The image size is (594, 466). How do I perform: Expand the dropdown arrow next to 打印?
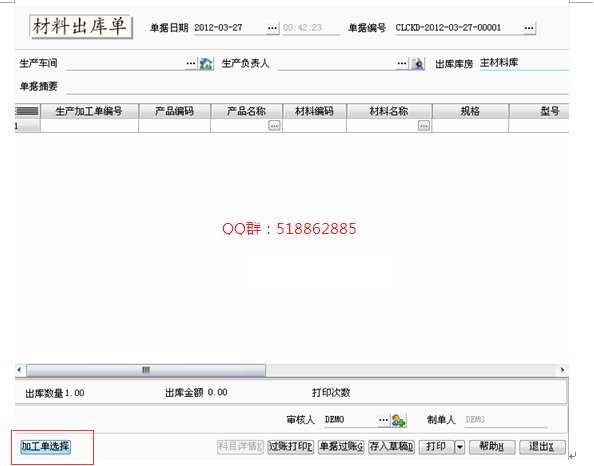click(x=460, y=447)
